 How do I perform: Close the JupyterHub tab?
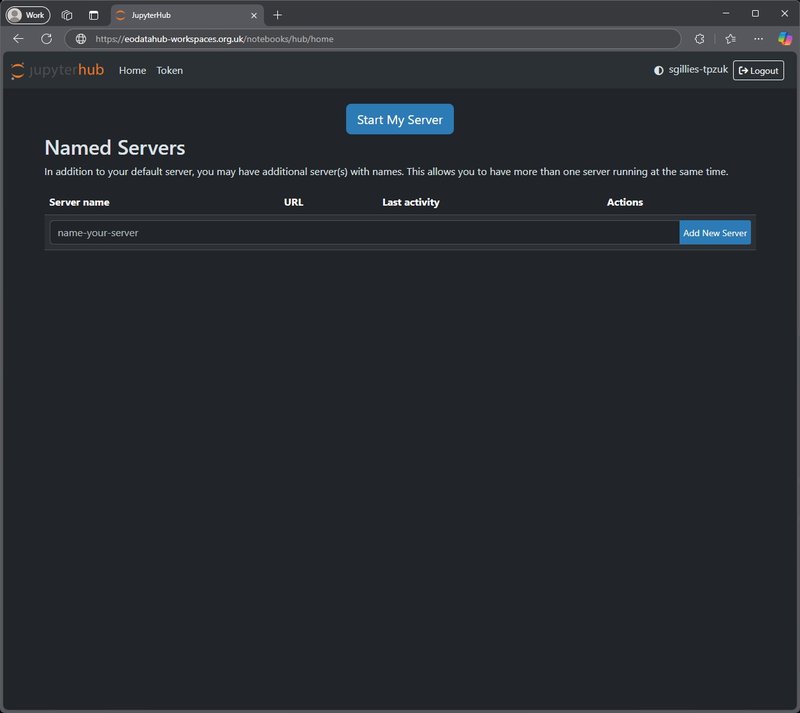click(254, 15)
